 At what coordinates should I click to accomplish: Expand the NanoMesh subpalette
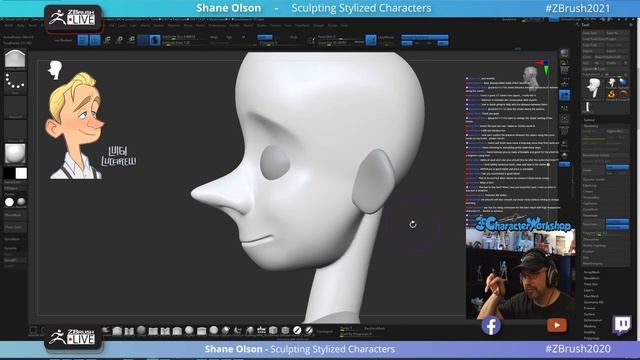pos(591,278)
